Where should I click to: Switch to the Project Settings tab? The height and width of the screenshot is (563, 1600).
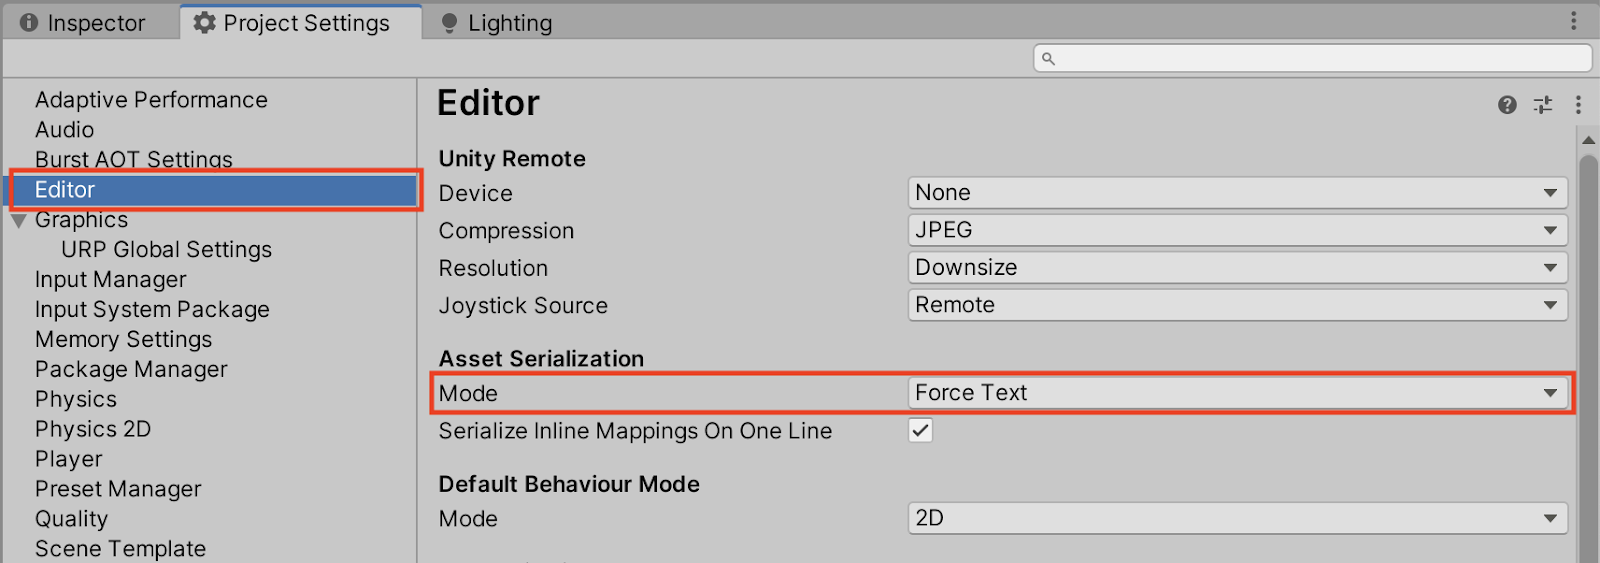point(300,22)
